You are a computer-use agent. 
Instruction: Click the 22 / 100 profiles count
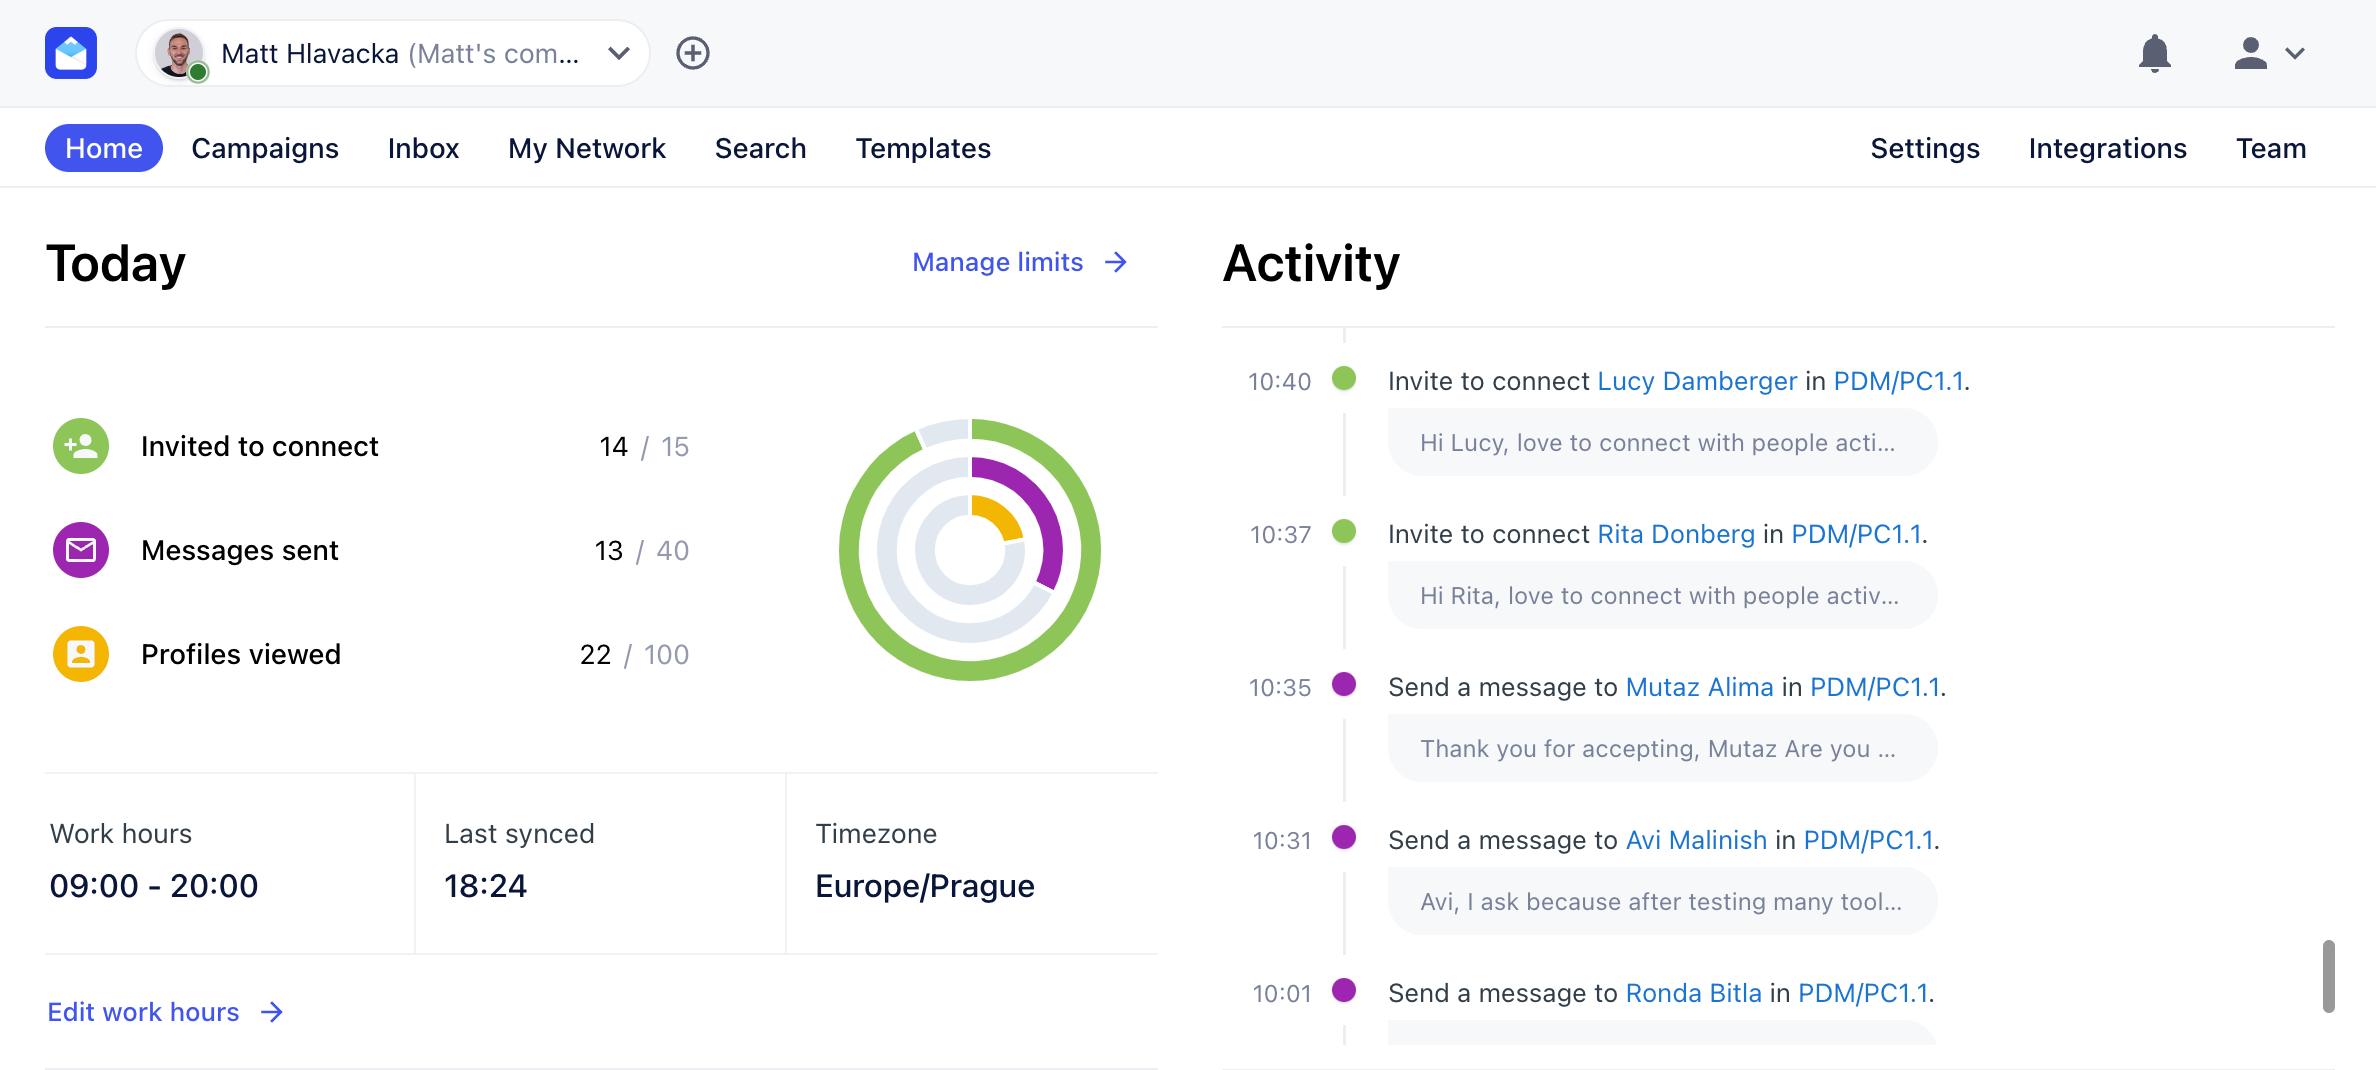click(x=635, y=654)
